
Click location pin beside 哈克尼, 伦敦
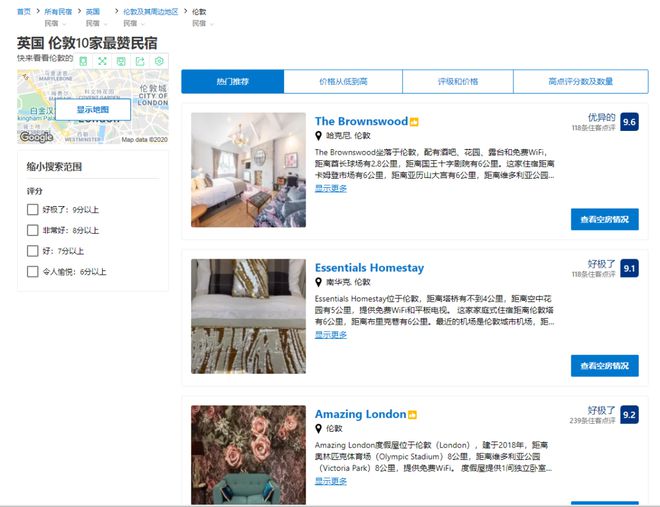319,135
